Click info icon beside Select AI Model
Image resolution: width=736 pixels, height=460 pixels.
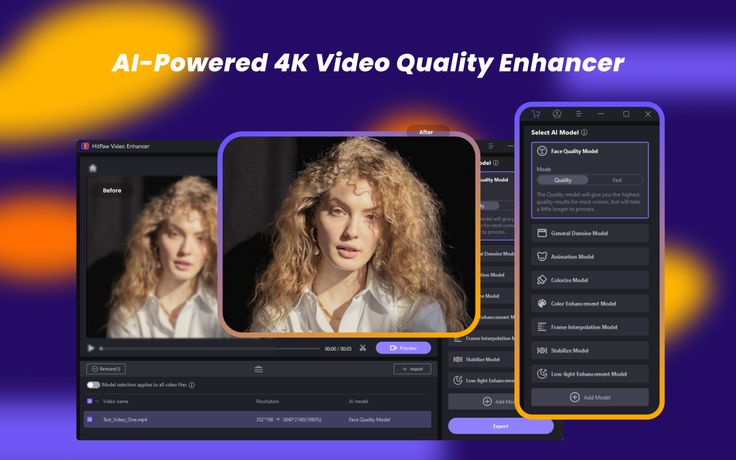point(584,132)
